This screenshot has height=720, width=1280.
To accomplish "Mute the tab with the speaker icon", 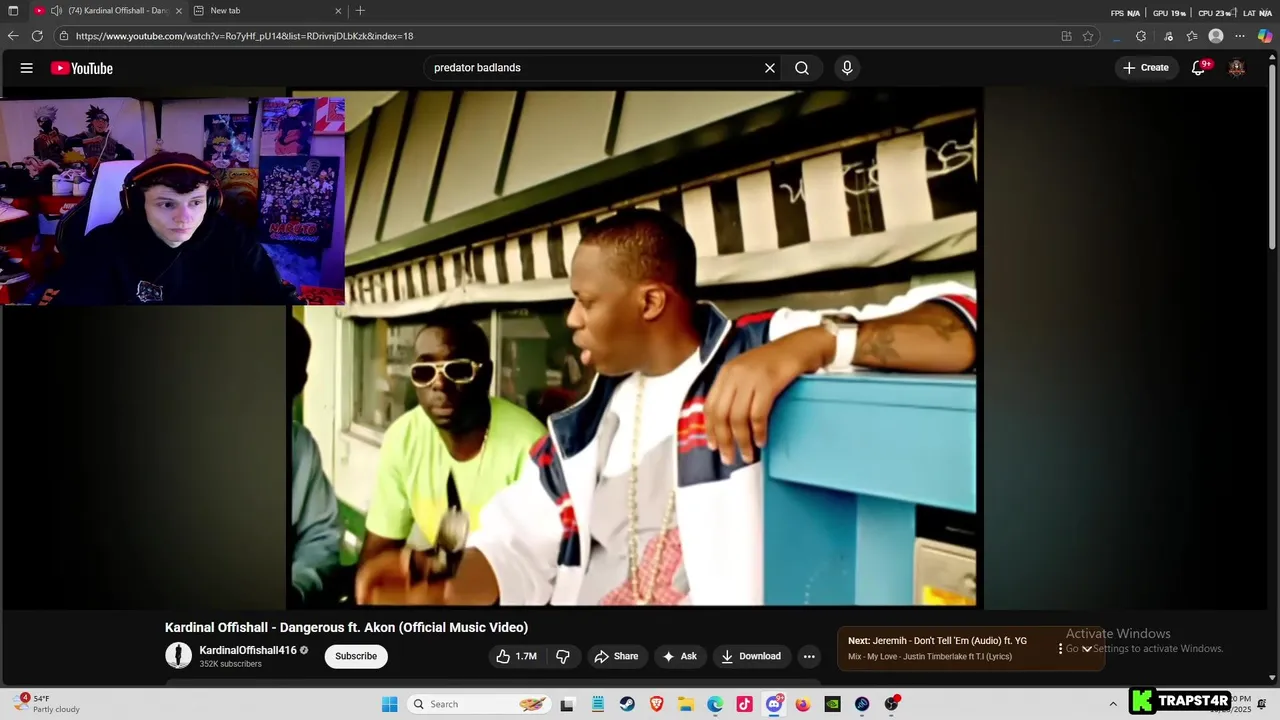I will point(56,11).
